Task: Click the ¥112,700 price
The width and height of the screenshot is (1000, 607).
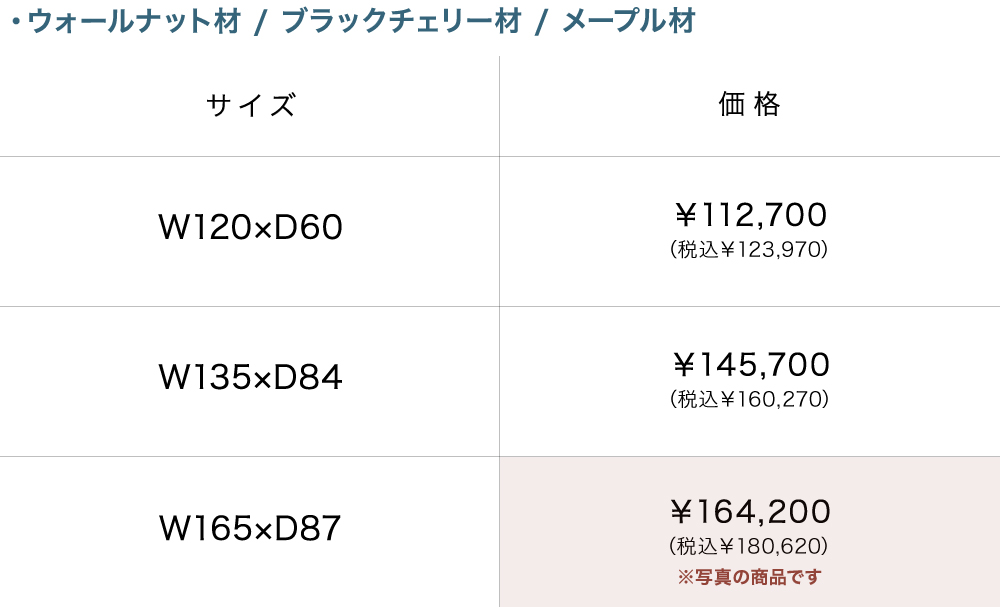Action: point(750,215)
